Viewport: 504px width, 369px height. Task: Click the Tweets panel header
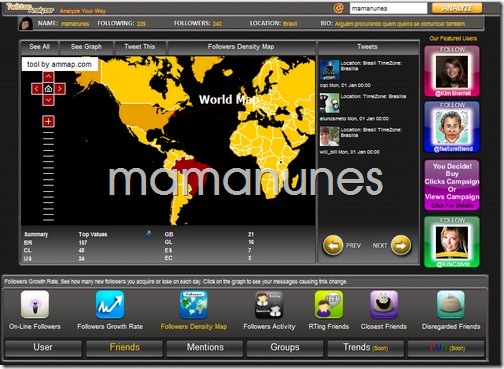point(367,47)
